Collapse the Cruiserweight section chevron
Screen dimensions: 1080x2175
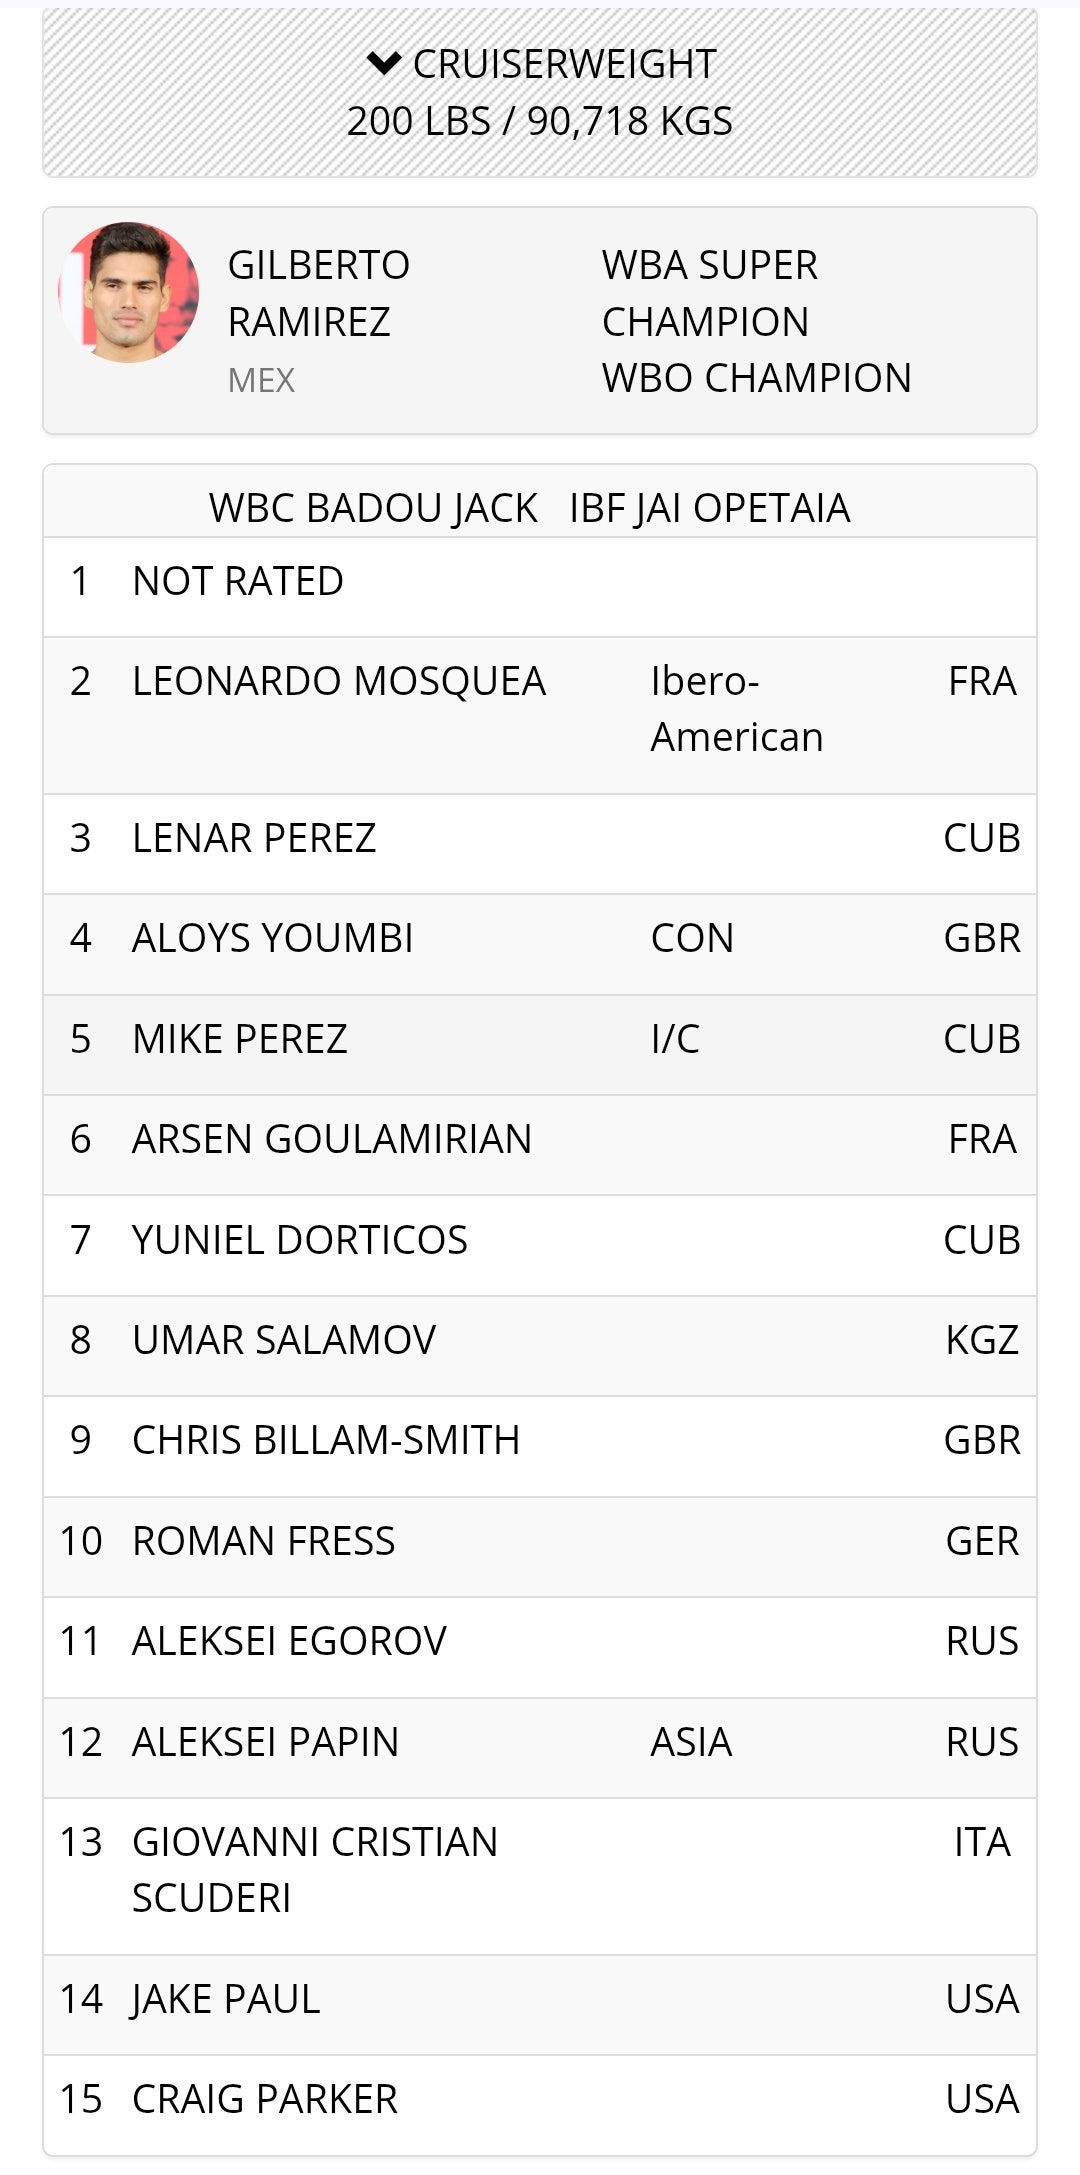(x=384, y=64)
